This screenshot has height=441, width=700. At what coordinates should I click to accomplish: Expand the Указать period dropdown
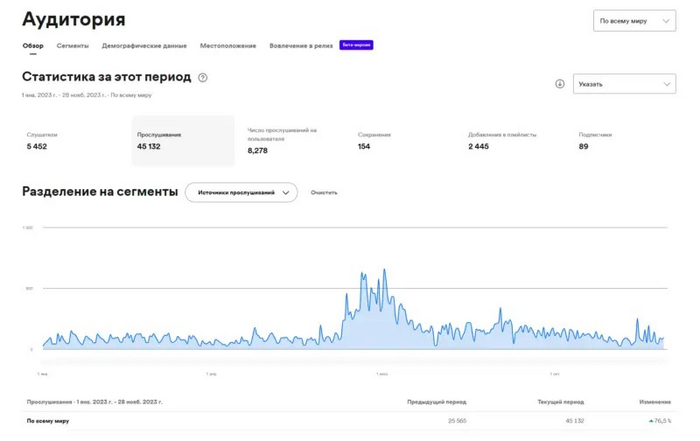coord(624,84)
